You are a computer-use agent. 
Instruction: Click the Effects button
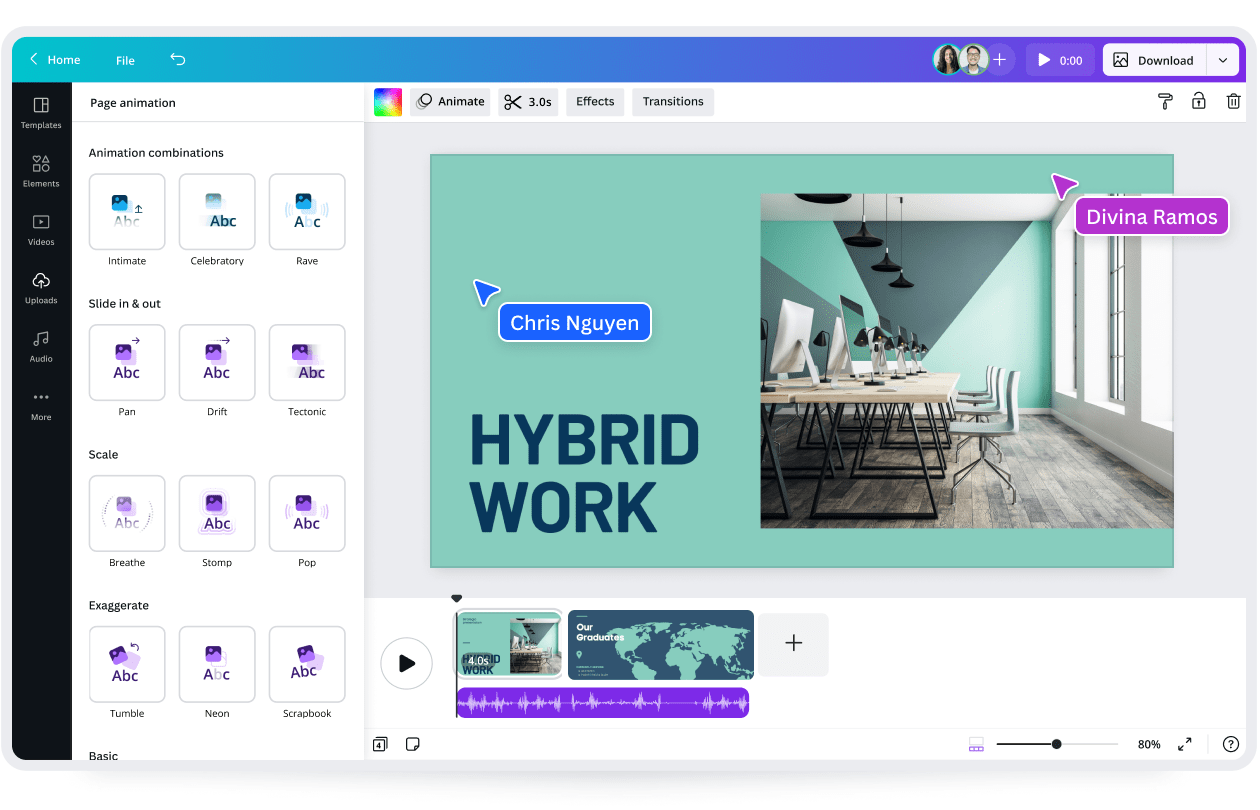pos(595,101)
